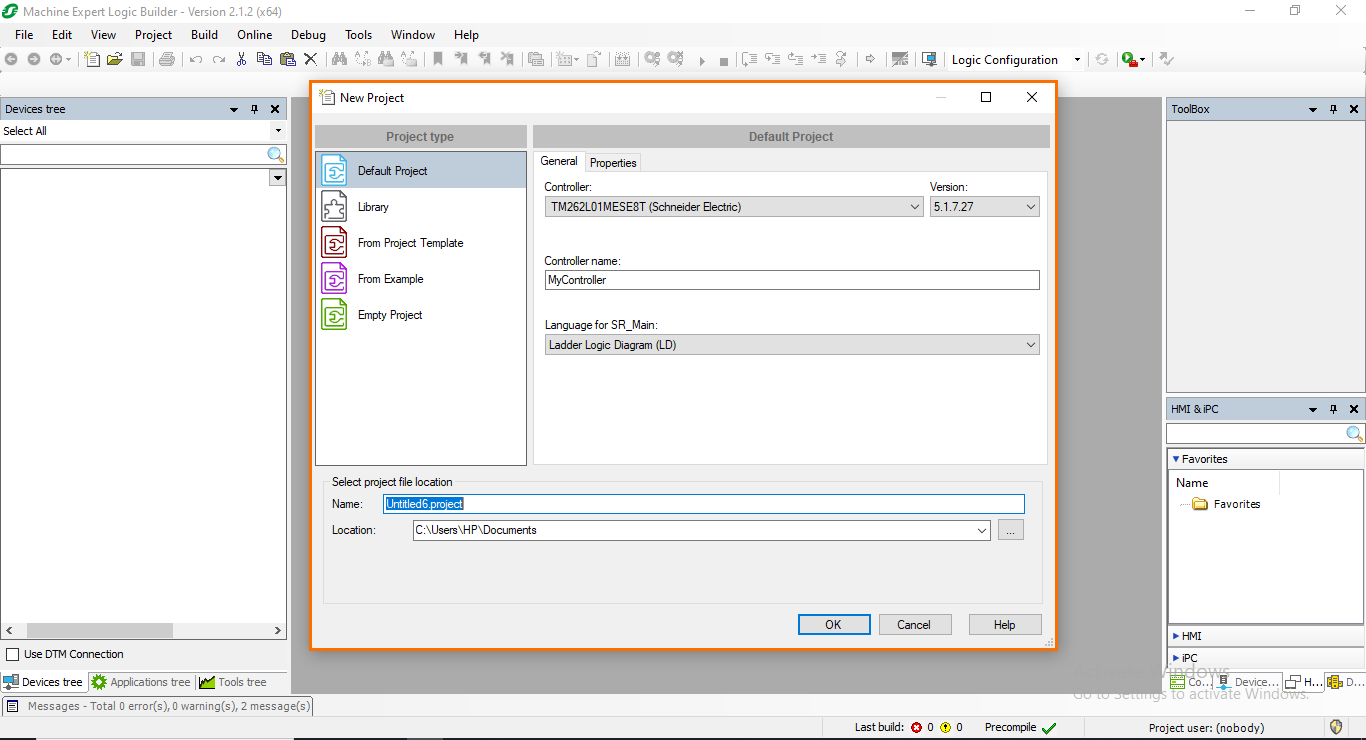The width and height of the screenshot is (1366, 740).
Task: Click the Copy toolbar icon
Action: point(264,59)
